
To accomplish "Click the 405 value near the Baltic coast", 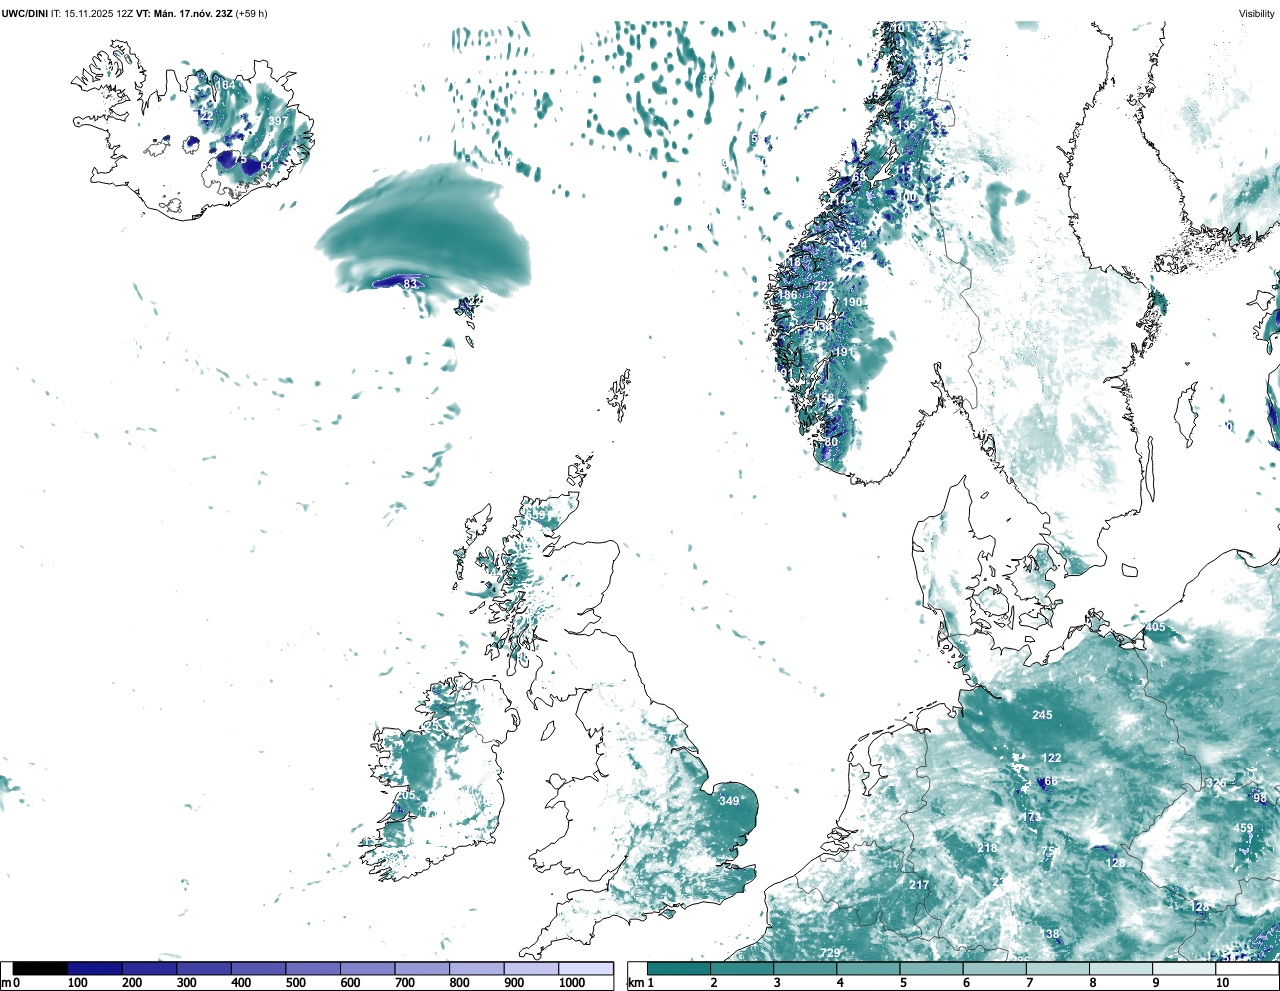I will [x=1155, y=627].
